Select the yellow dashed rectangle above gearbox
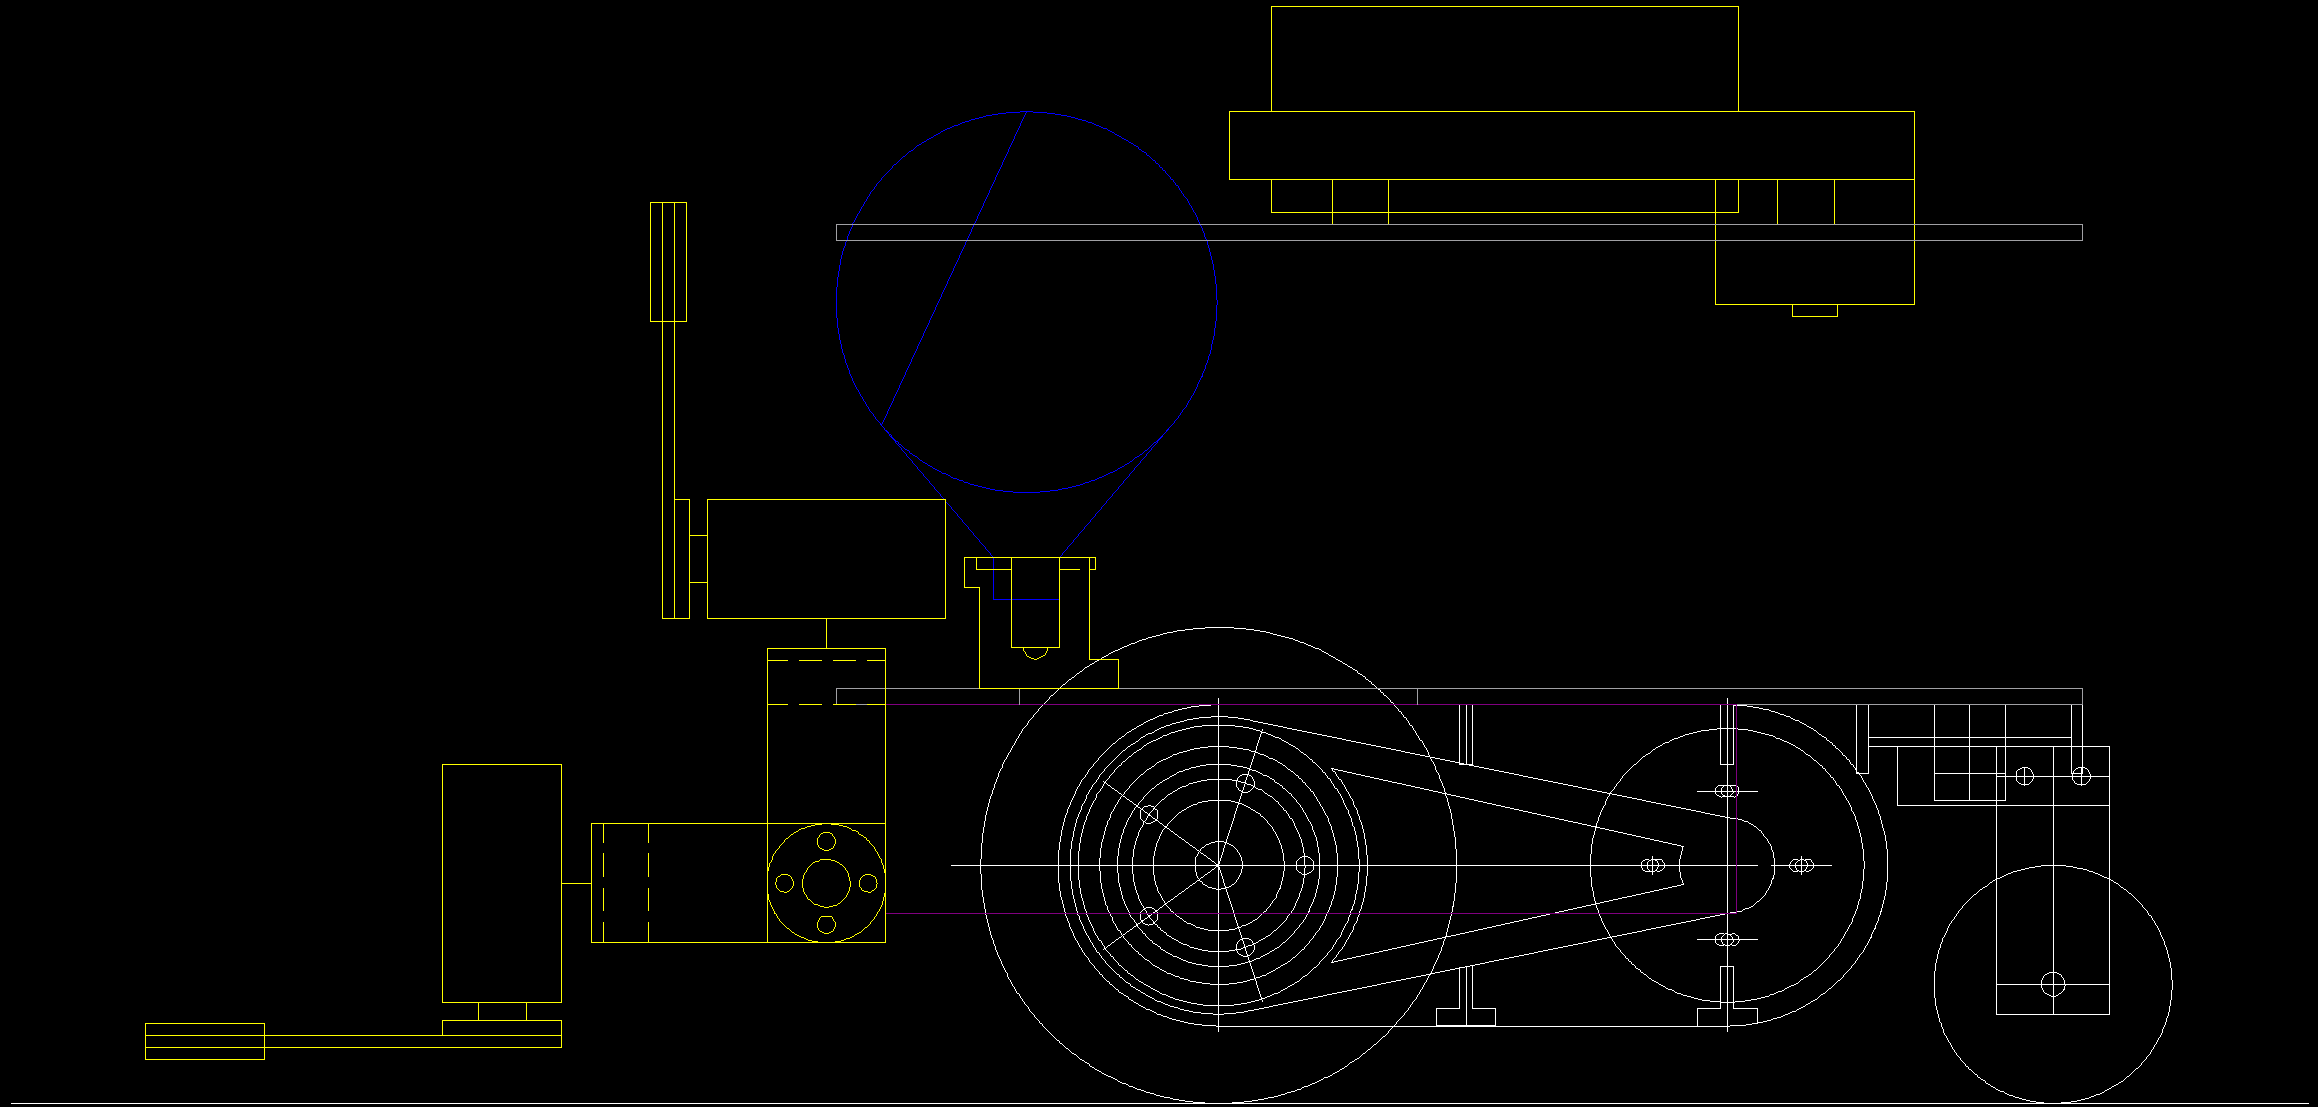 coord(826,682)
